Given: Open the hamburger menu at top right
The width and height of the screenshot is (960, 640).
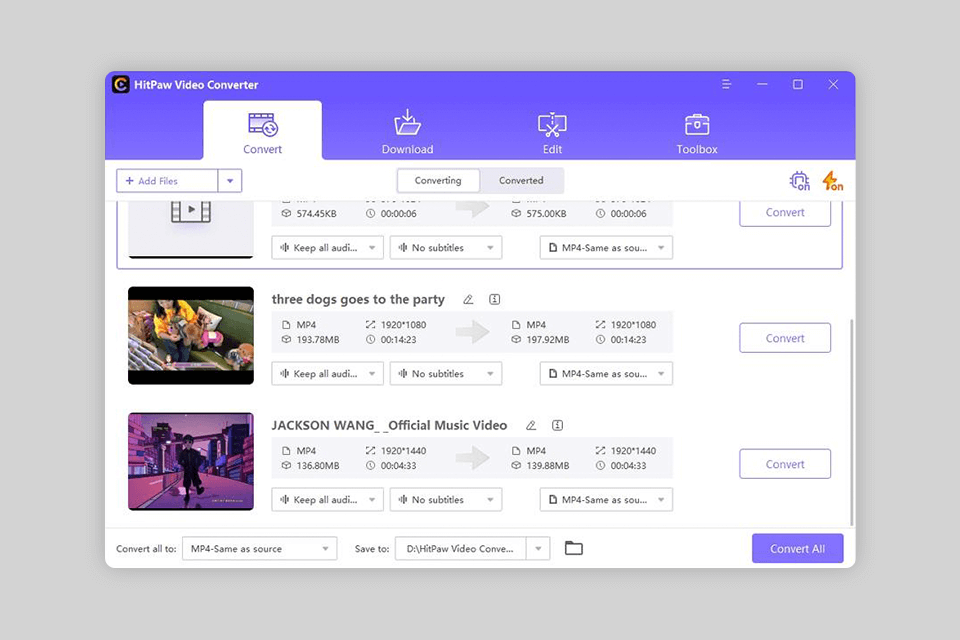Looking at the screenshot, I should pos(726,85).
